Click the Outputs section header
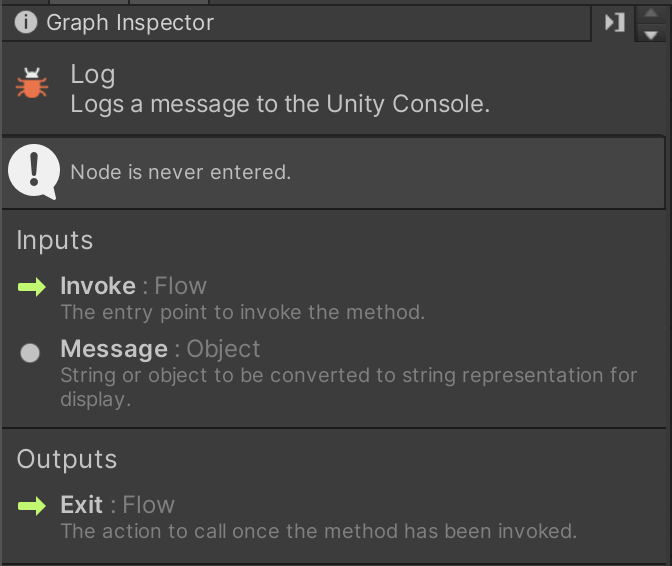Screen dimensions: 672x566 click(x=67, y=460)
